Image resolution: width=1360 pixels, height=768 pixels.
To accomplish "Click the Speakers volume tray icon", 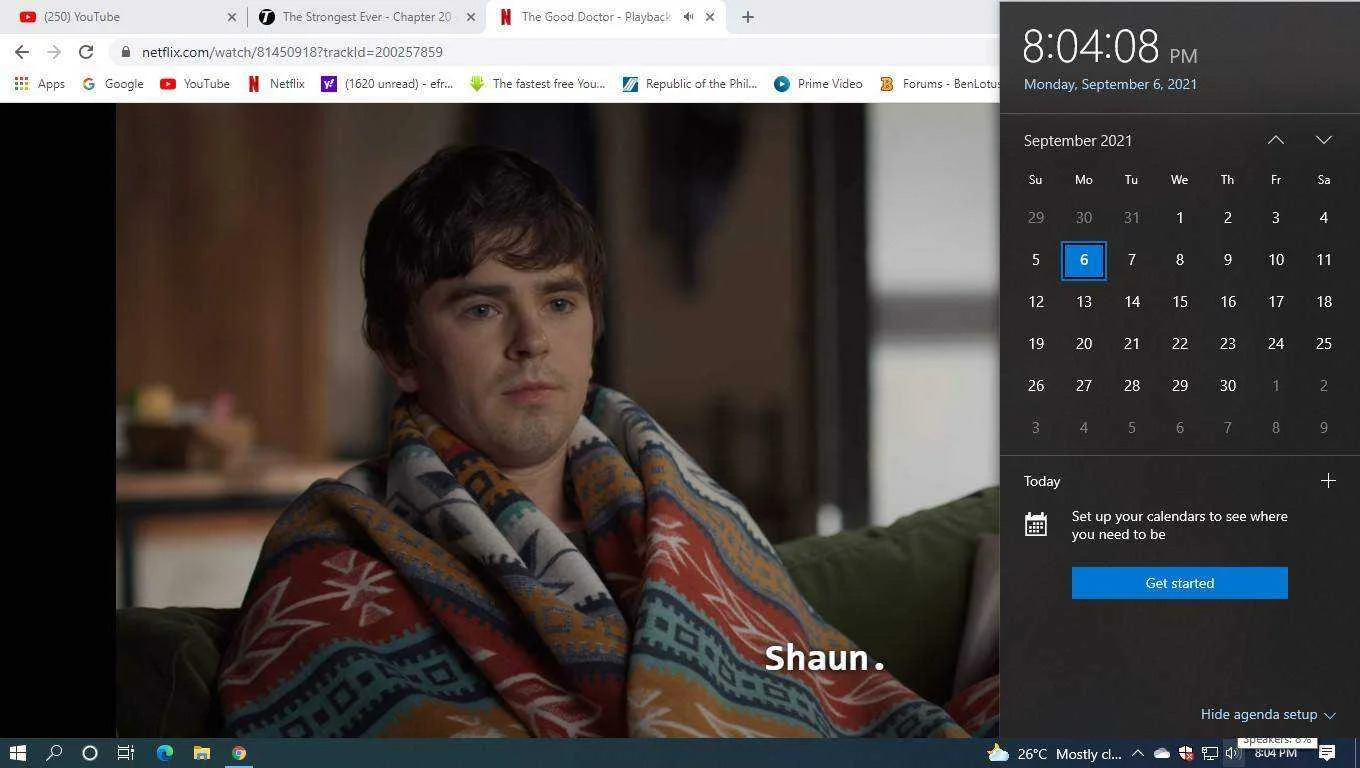I will (x=1232, y=754).
